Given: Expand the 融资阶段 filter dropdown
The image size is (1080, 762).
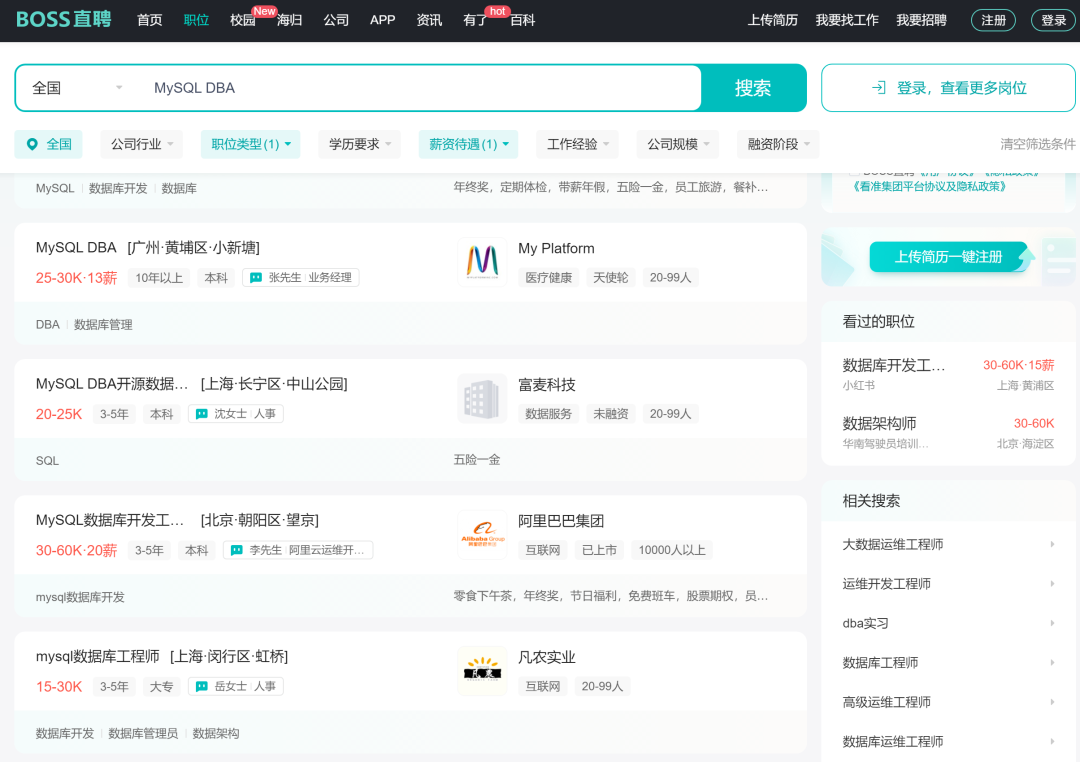Looking at the screenshot, I should [x=778, y=144].
